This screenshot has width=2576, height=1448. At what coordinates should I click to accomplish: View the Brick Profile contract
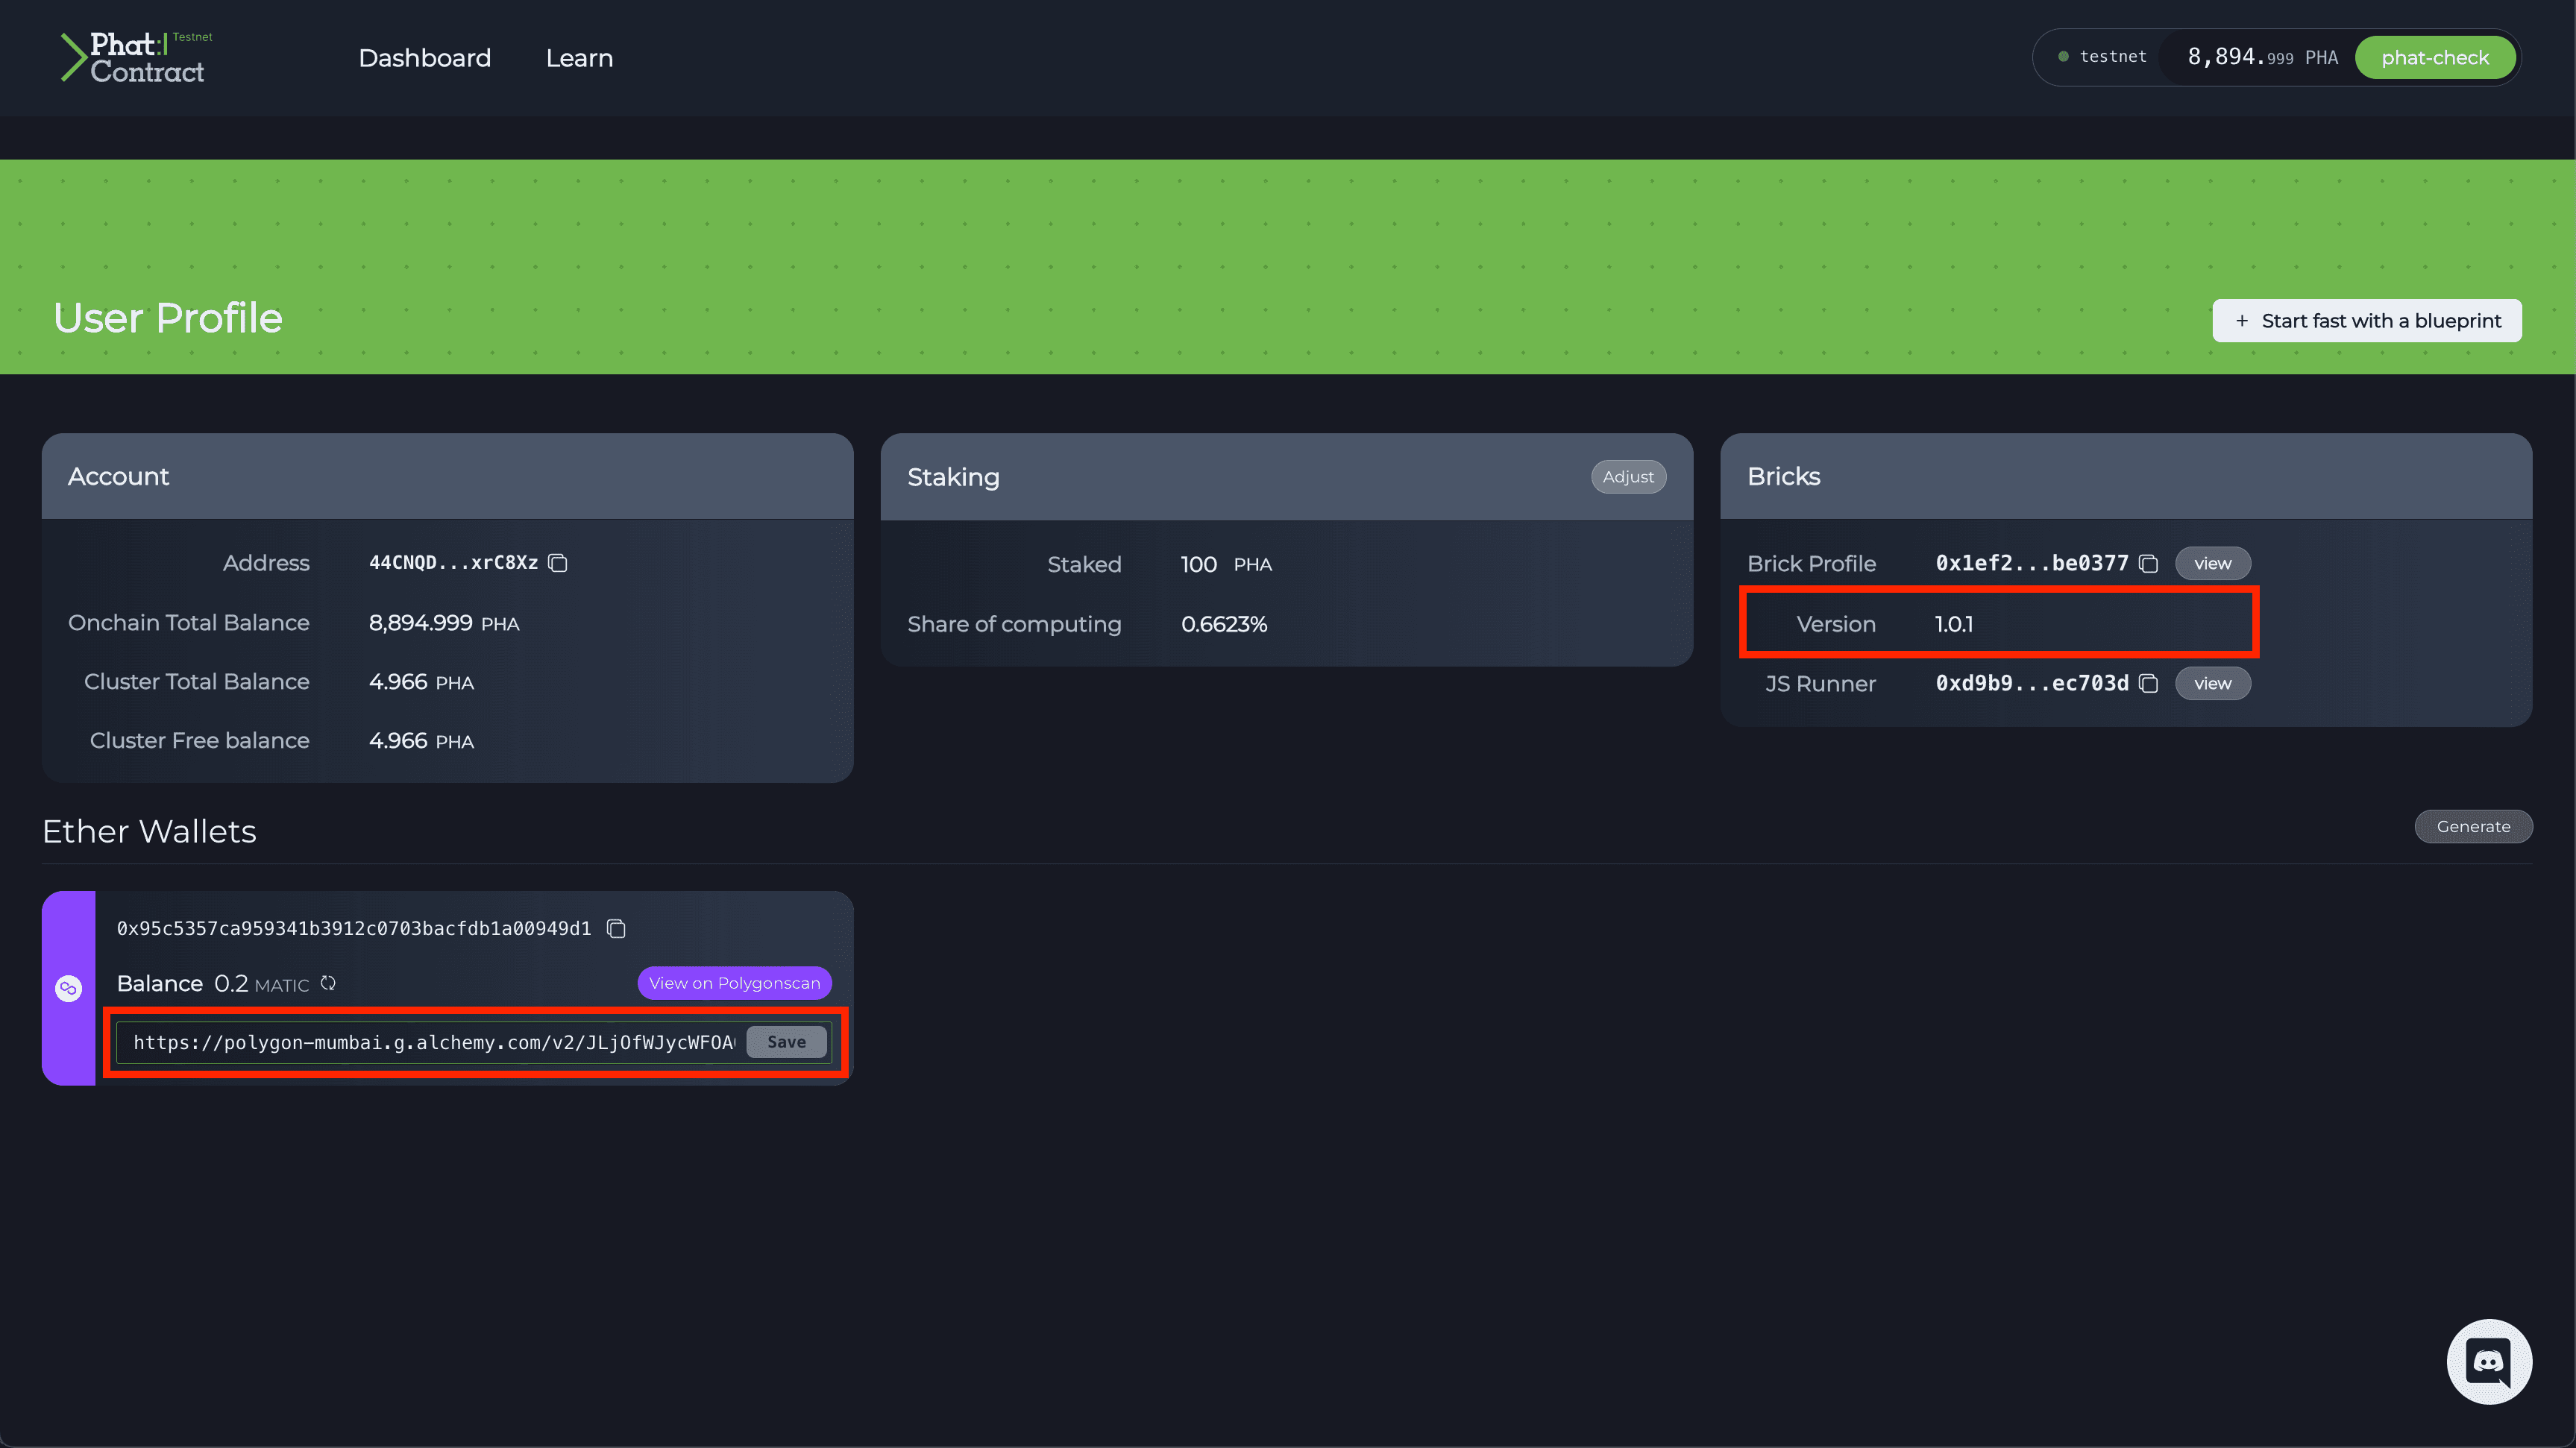pos(2212,563)
